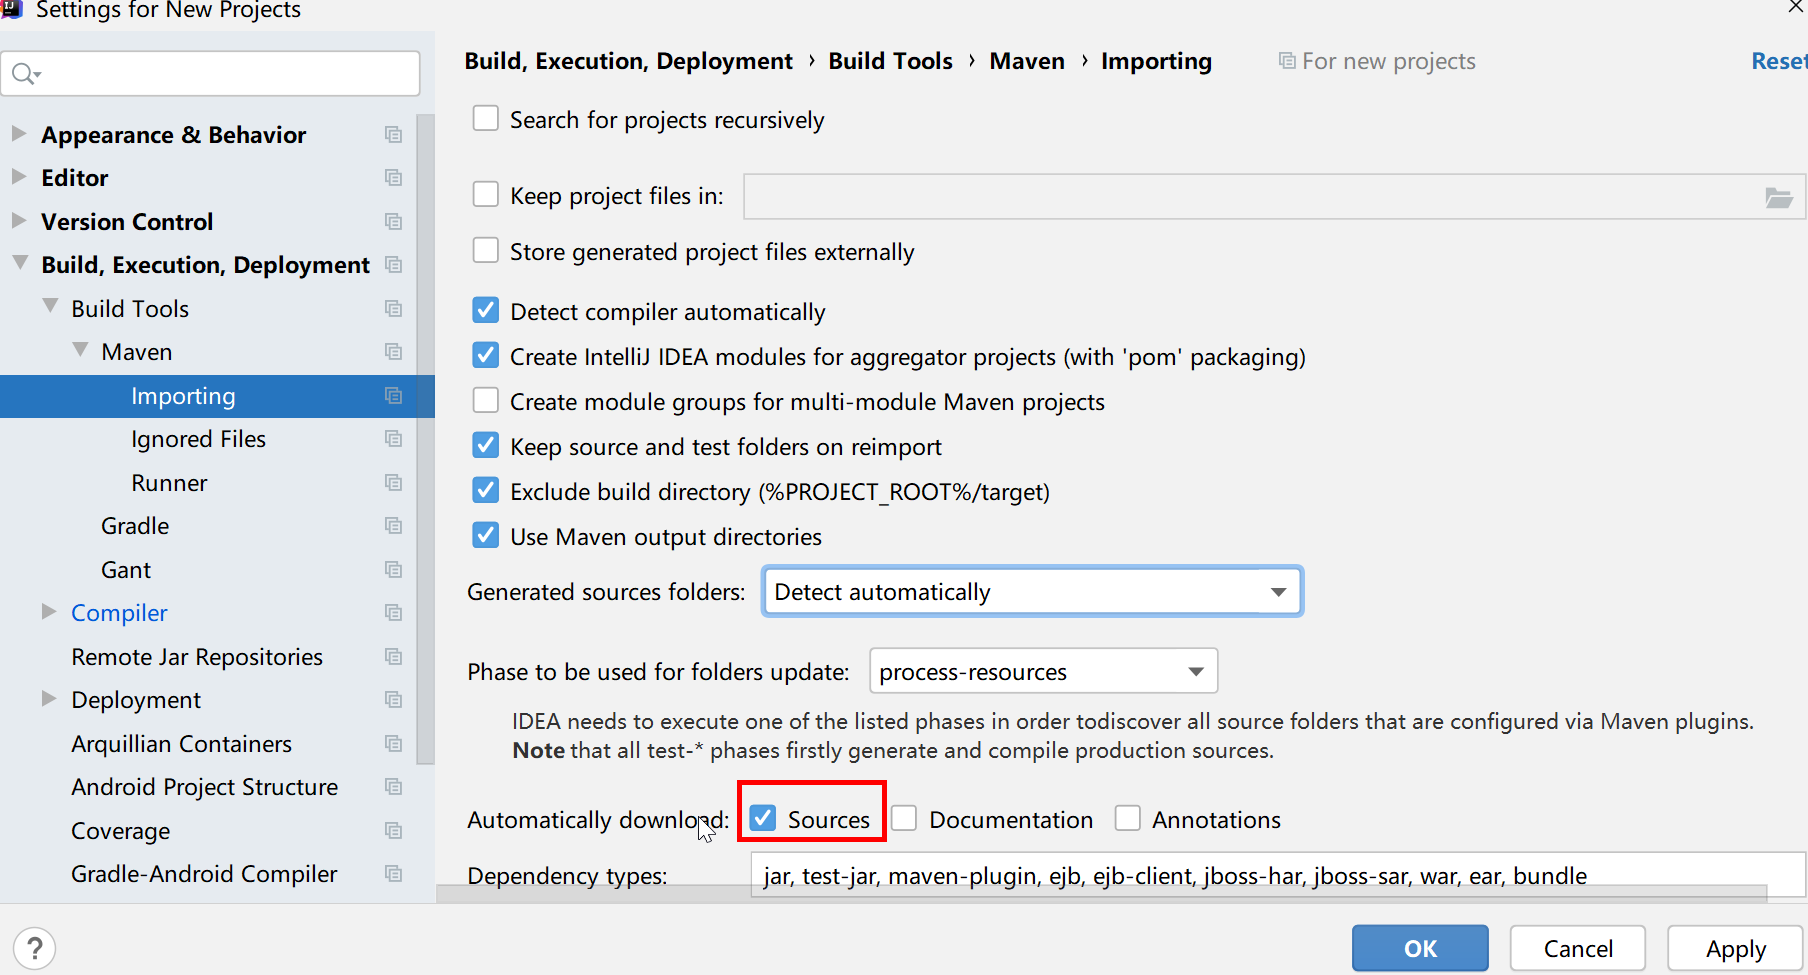
Task: Click the project-level icon beside Importing
Action: pyautogui.click(x=393, y=396)
